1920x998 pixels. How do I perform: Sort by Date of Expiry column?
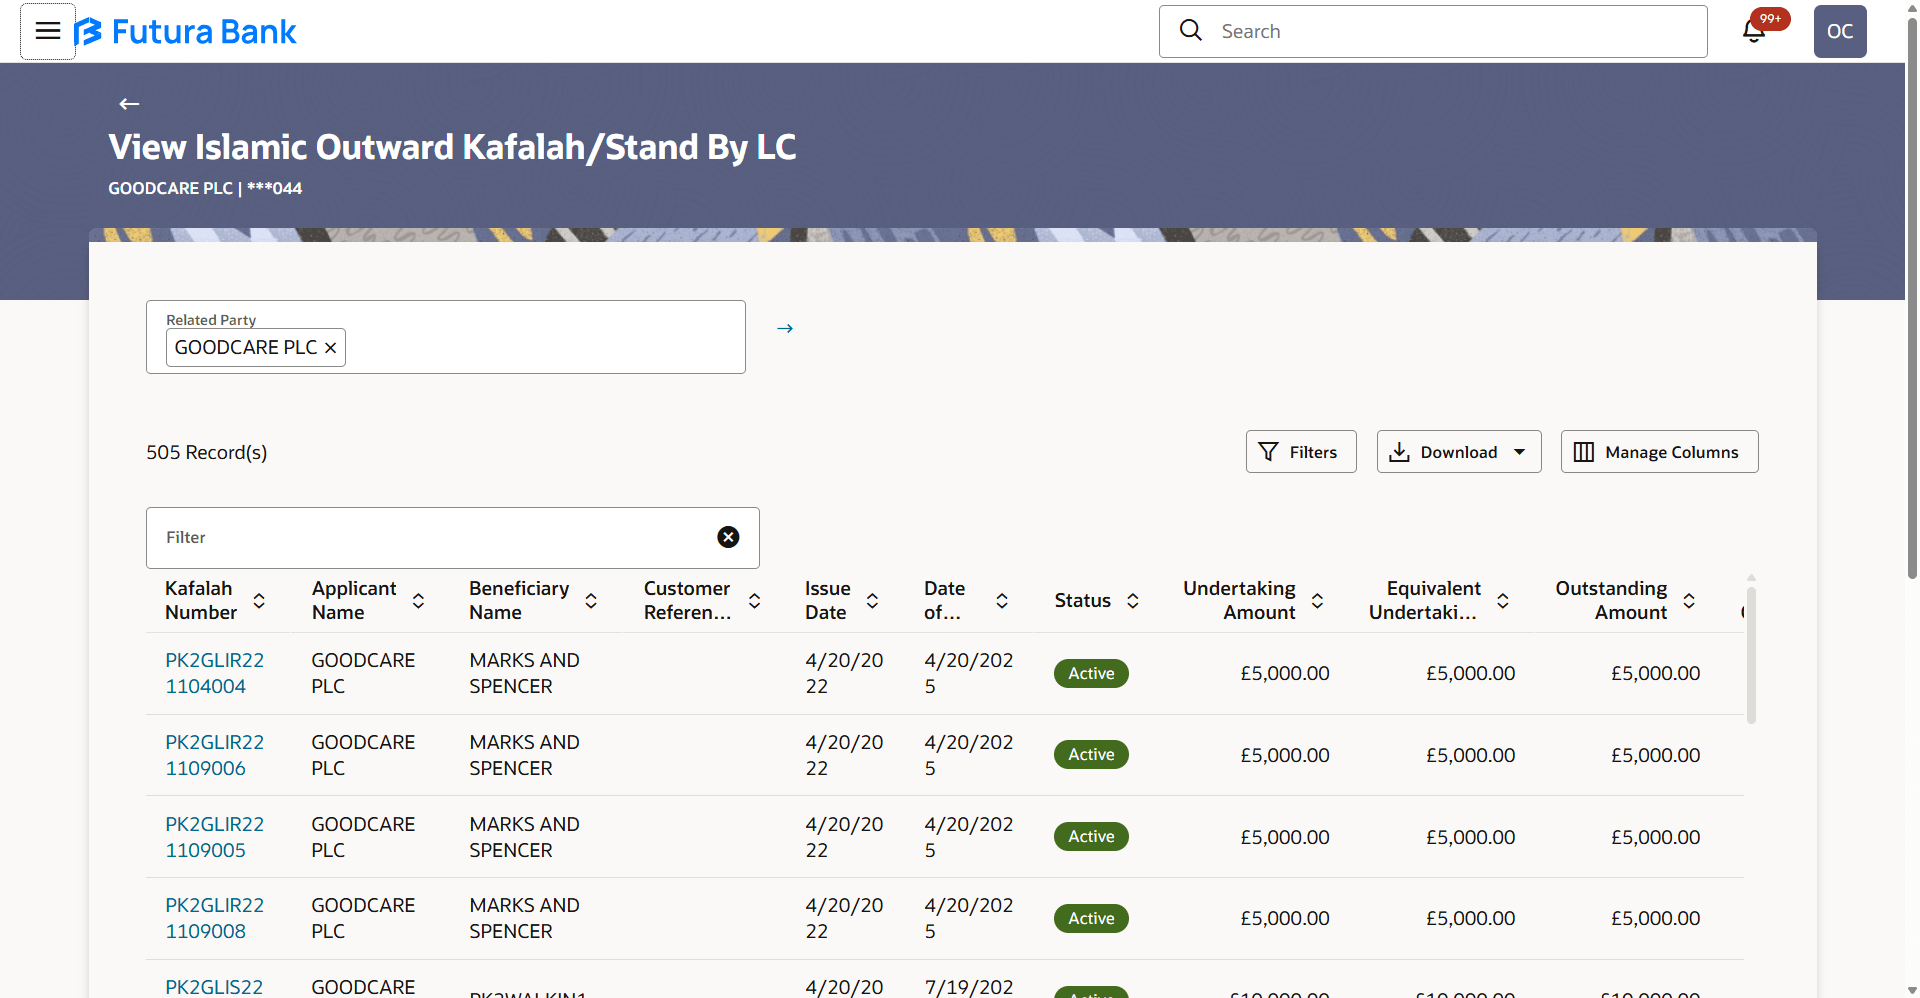click(x=1002, y=601)
